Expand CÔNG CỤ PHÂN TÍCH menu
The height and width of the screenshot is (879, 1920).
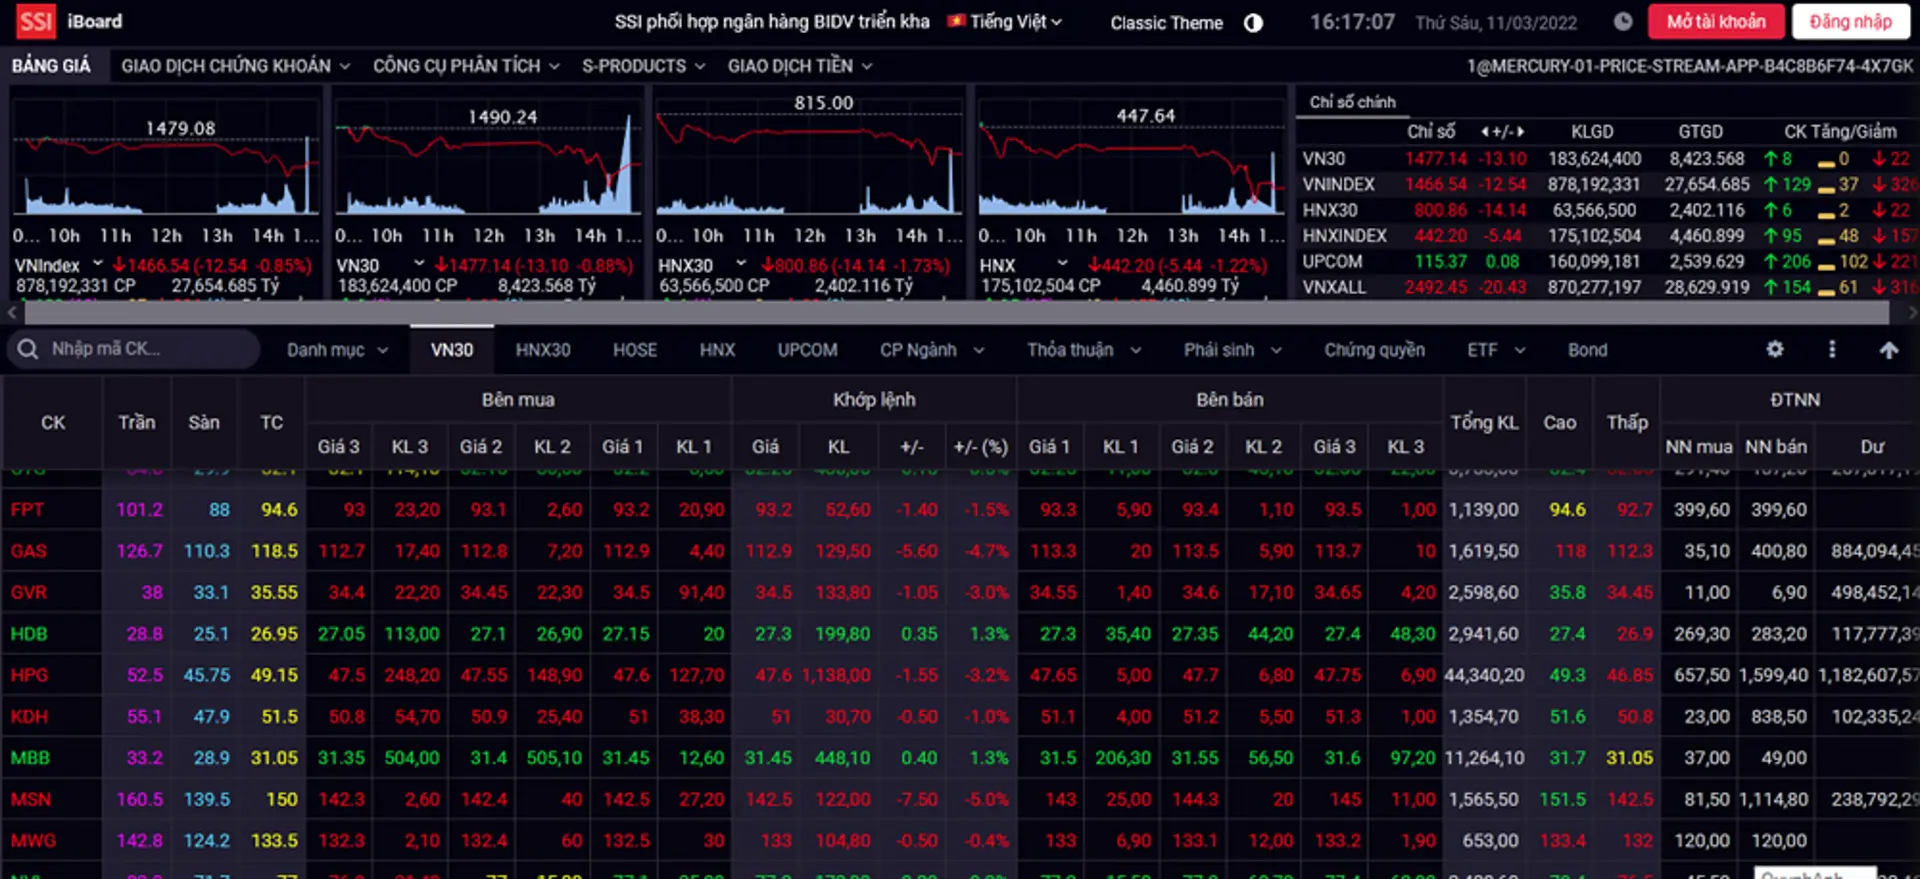click(466, 66)
